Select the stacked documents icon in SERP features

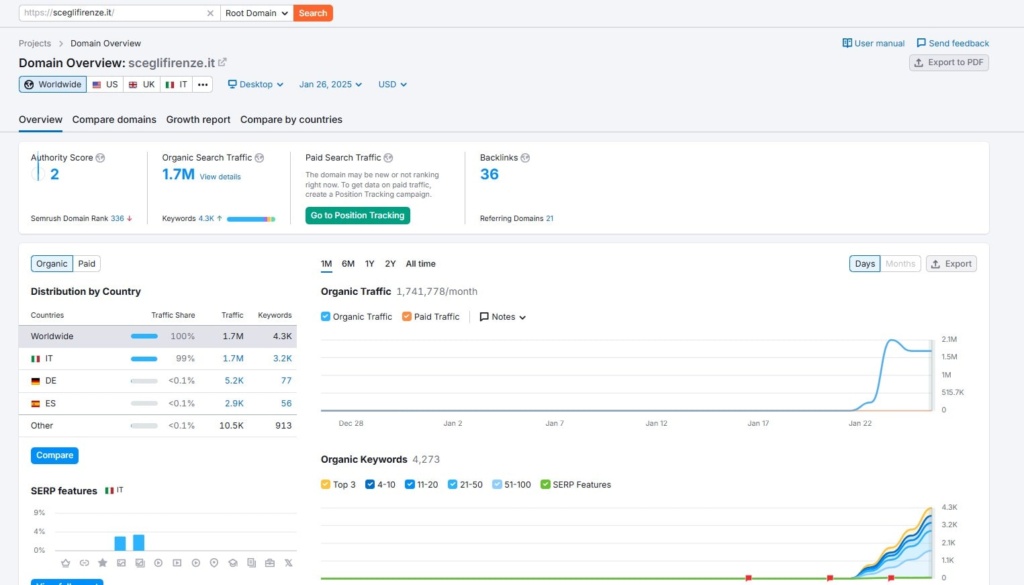point(251,563)
